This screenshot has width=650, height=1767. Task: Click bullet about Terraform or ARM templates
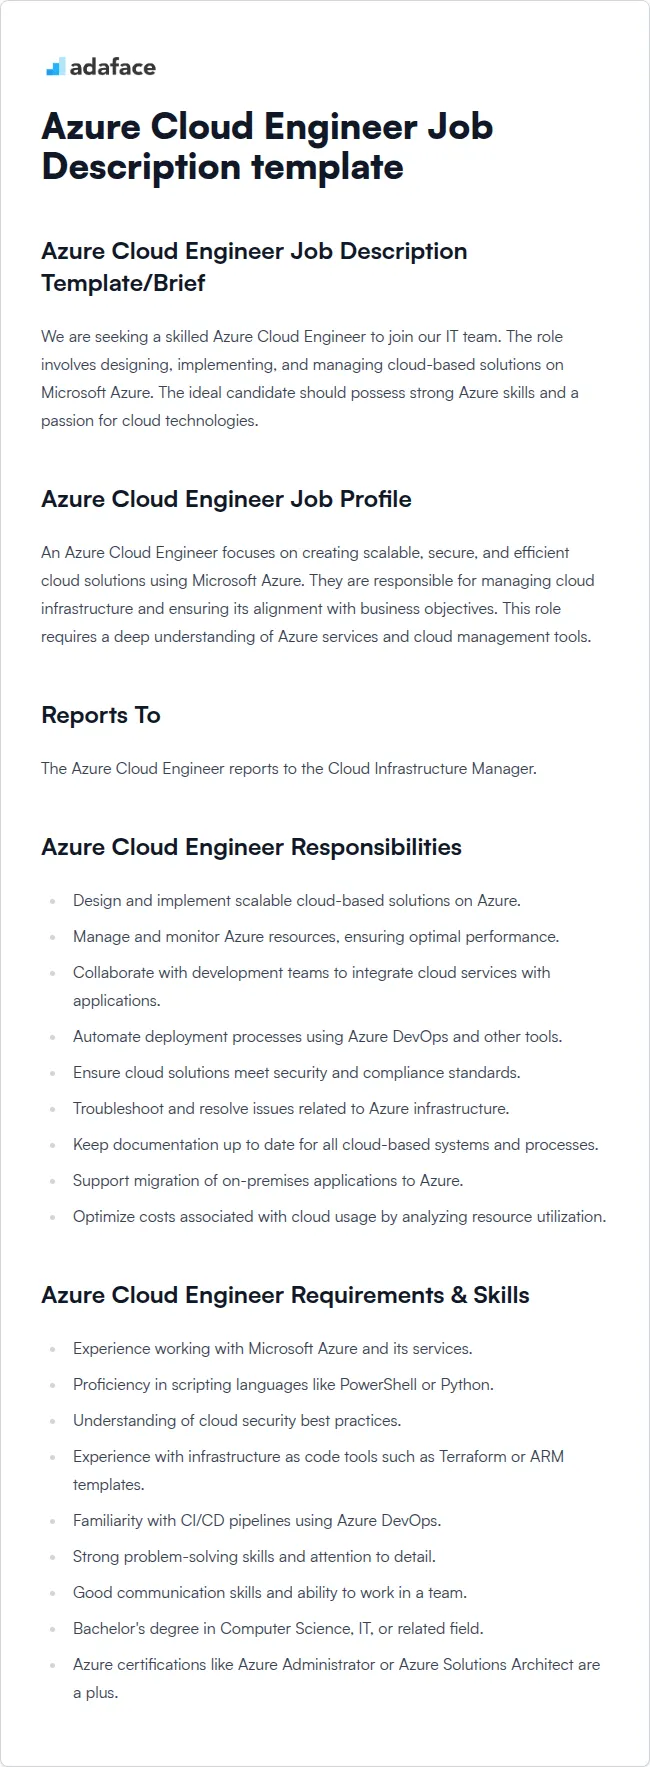pyautogui.click(x=319, y=1470)
